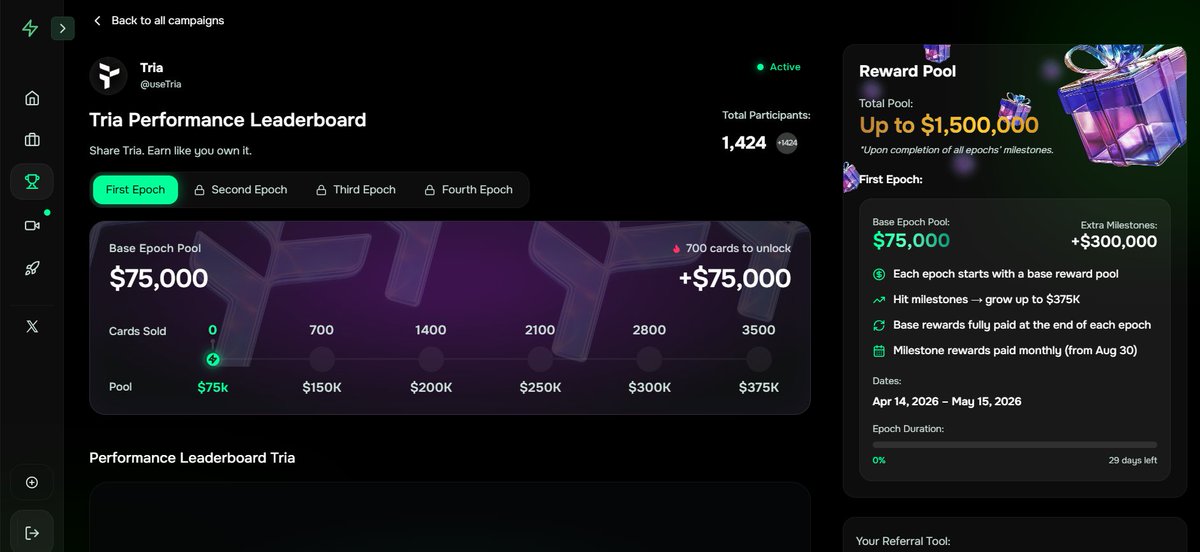Click the lightning bolt logo in sidebar
This screenshot has height=552, width=1200.
pyautogui.click(x=30, y=28)
